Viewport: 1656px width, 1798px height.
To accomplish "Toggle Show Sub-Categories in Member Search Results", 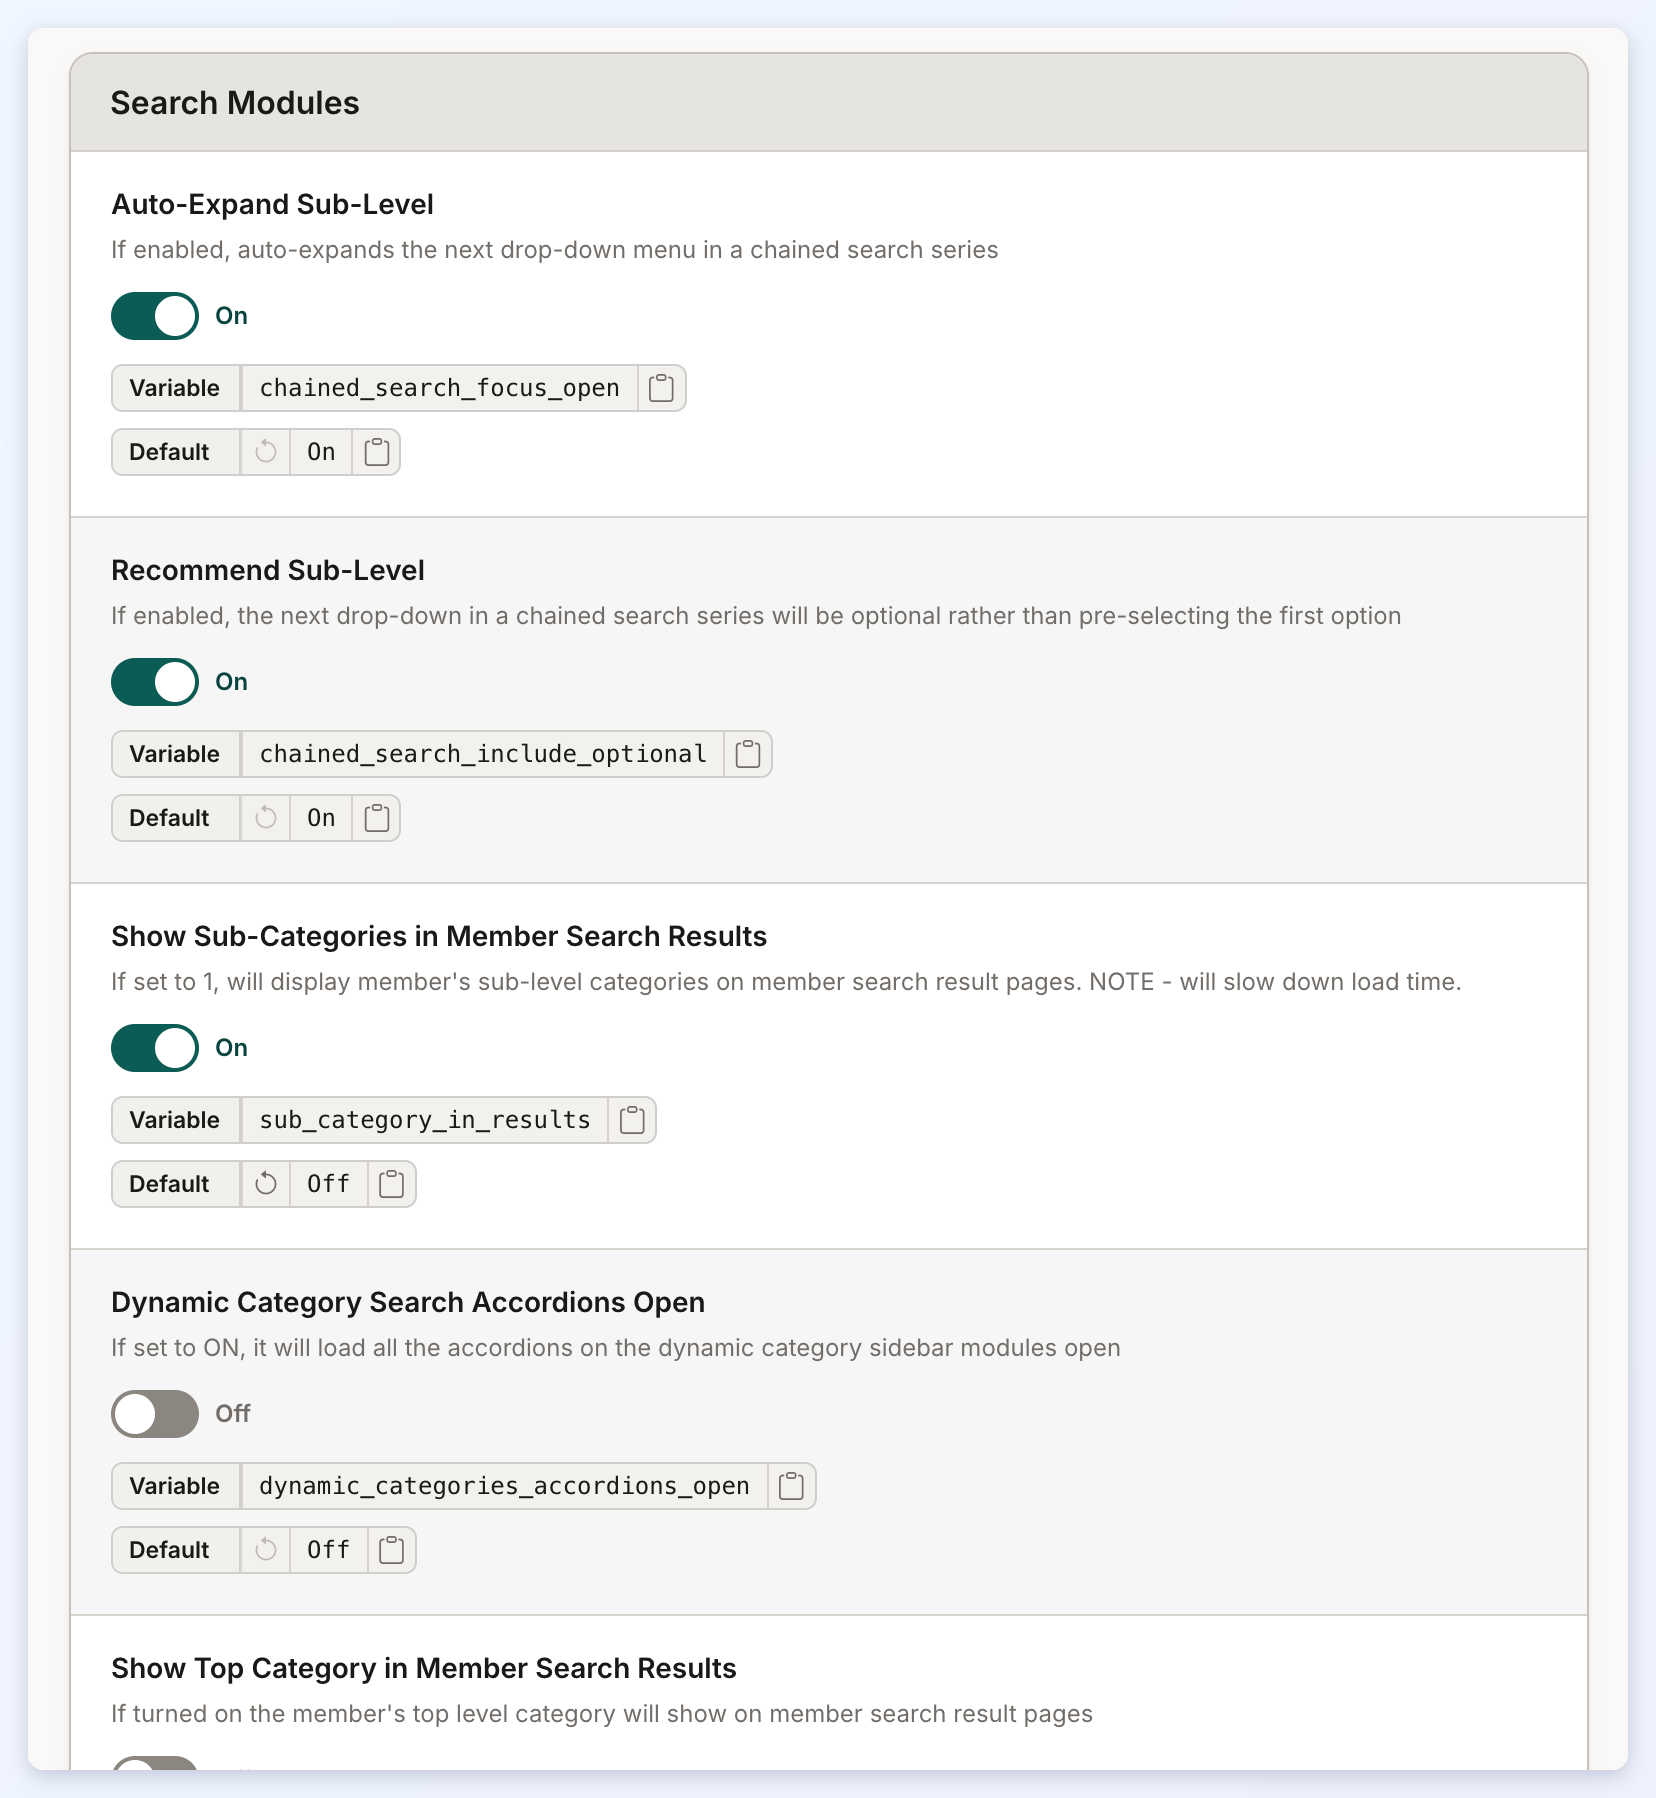I will [155, 1048].
